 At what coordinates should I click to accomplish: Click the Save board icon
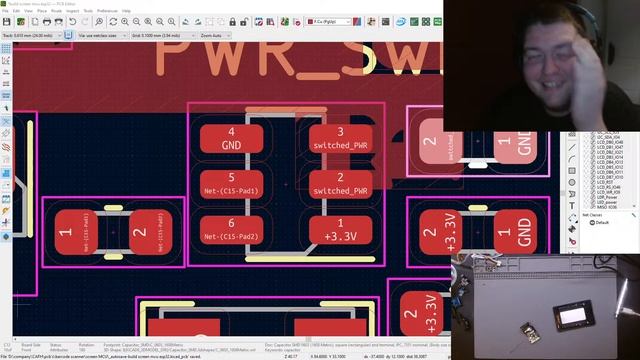point(7,22)
